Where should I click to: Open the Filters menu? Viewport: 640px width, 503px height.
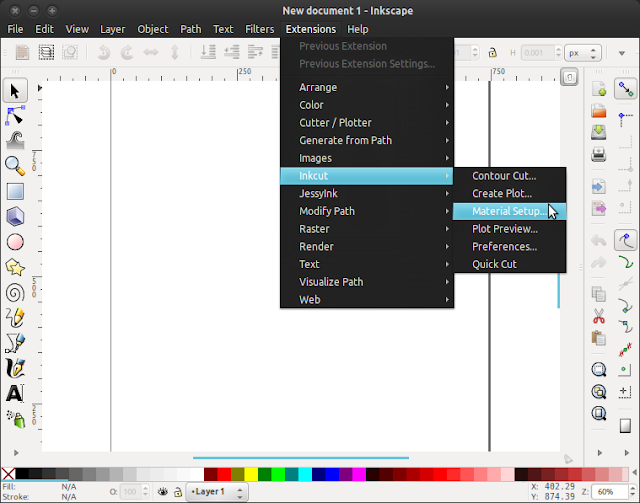(x=260, y=29)
